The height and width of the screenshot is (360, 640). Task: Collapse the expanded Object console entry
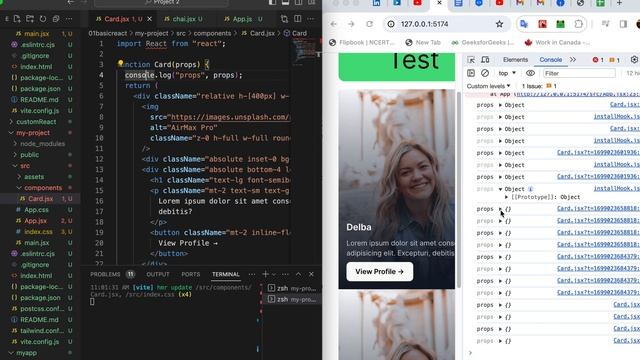point(500,189)
